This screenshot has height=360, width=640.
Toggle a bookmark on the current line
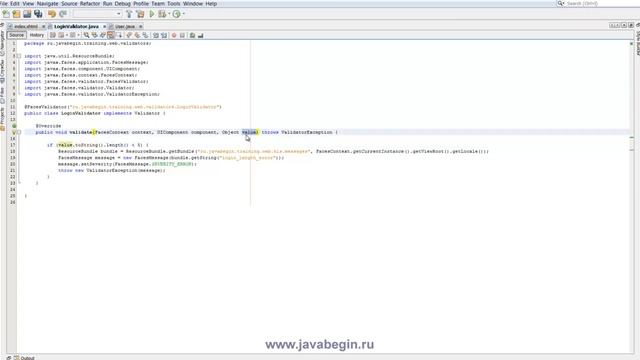(145, 36)
